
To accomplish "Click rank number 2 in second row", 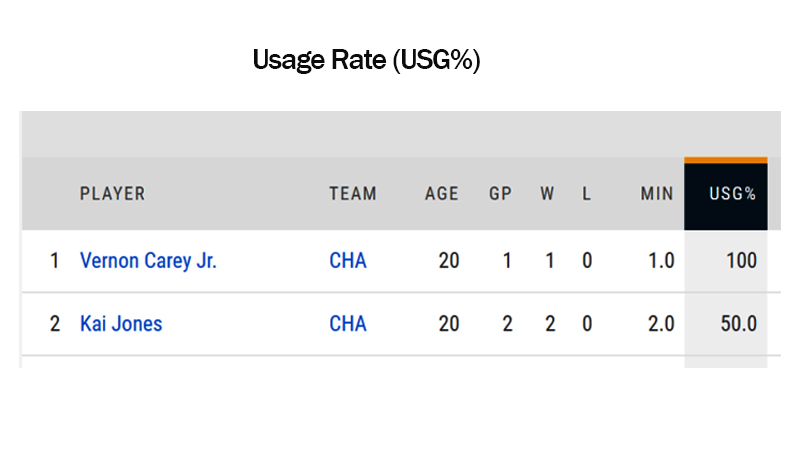I will [55, 324].
